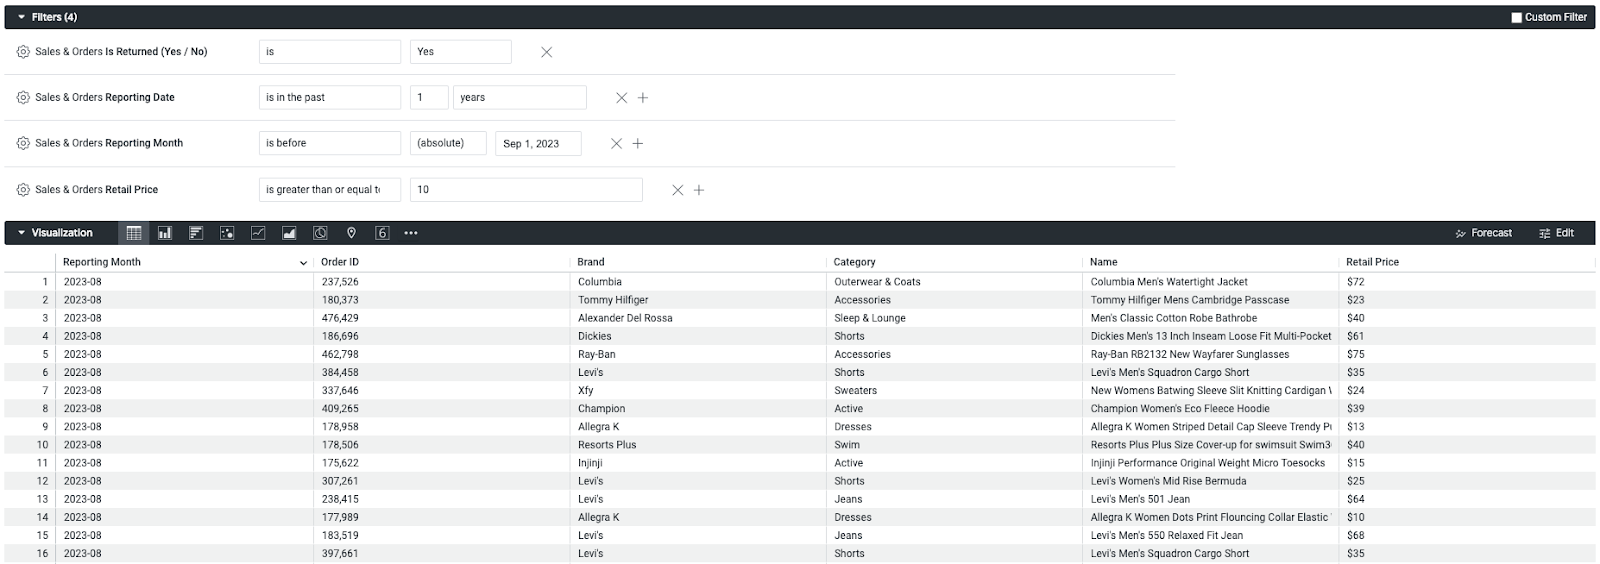Select the 'Resorts Plus' brand cell
The image size is (1600, 564).
(x=698, y=445)
